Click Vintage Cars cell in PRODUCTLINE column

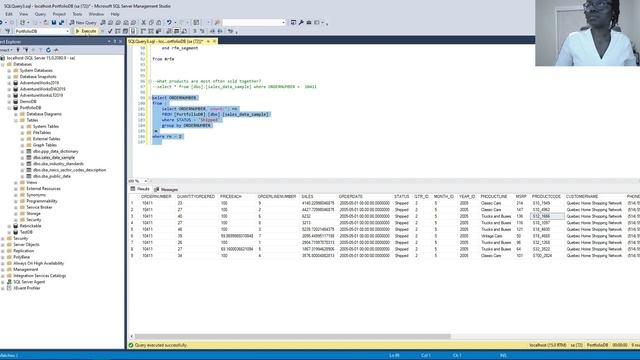[x=491, y=236]
